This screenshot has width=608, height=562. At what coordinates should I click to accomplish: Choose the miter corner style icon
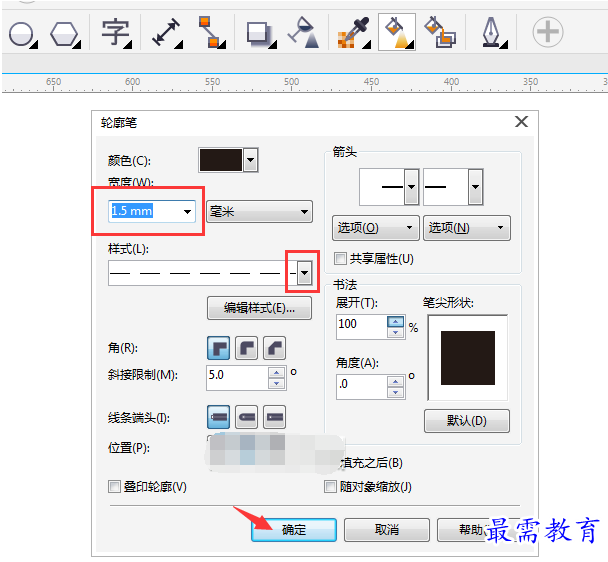coord(218,348)
